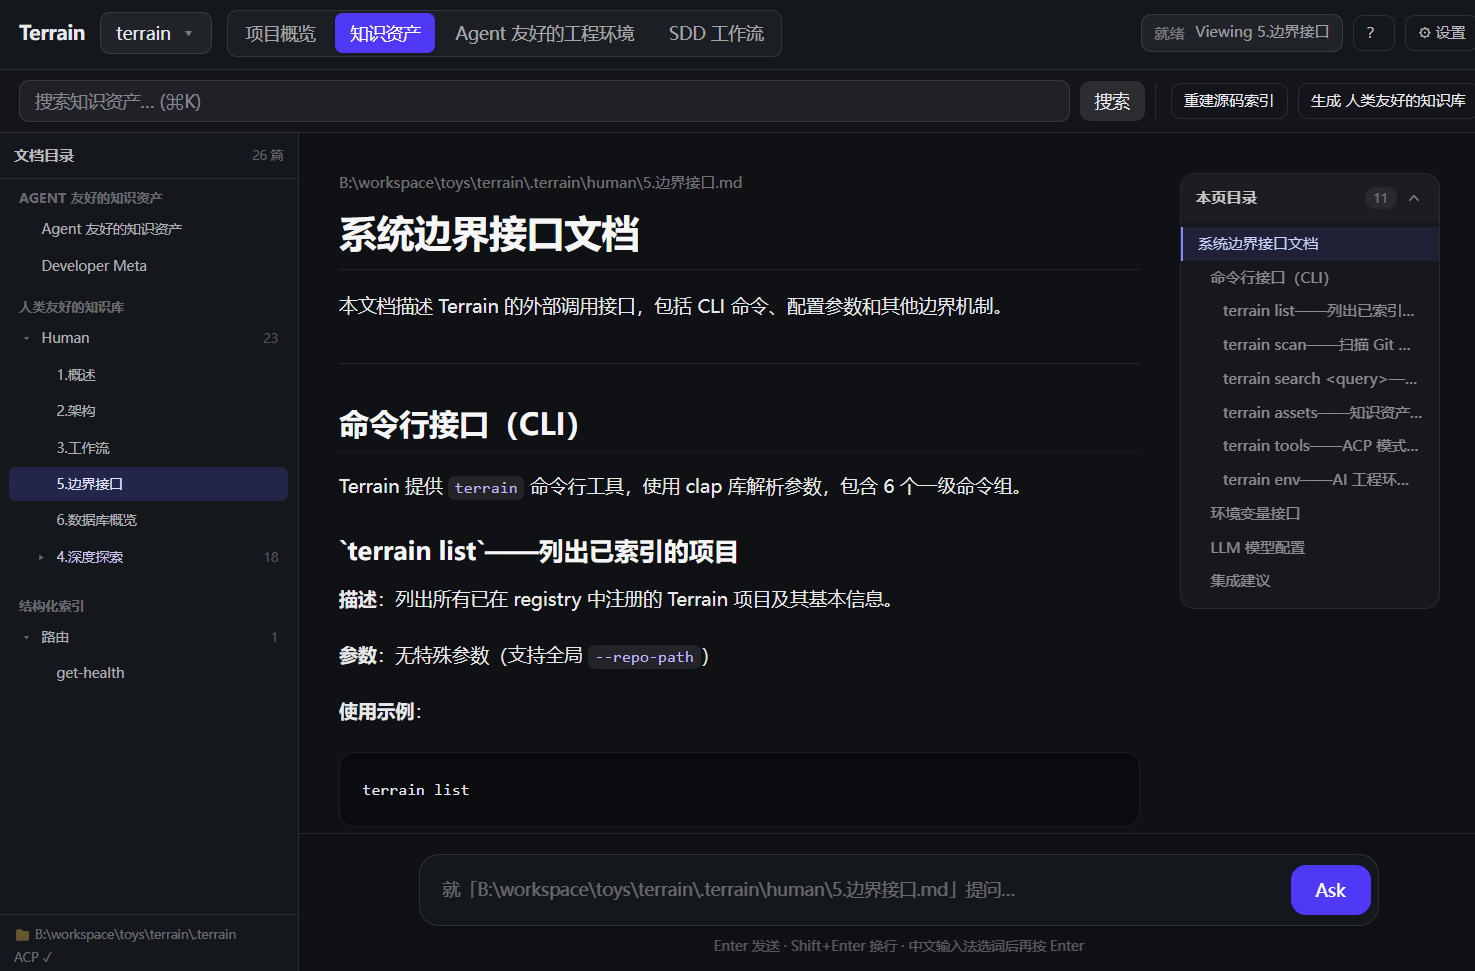
Task: Click the Terrain logo title
Action: (52, 33)
